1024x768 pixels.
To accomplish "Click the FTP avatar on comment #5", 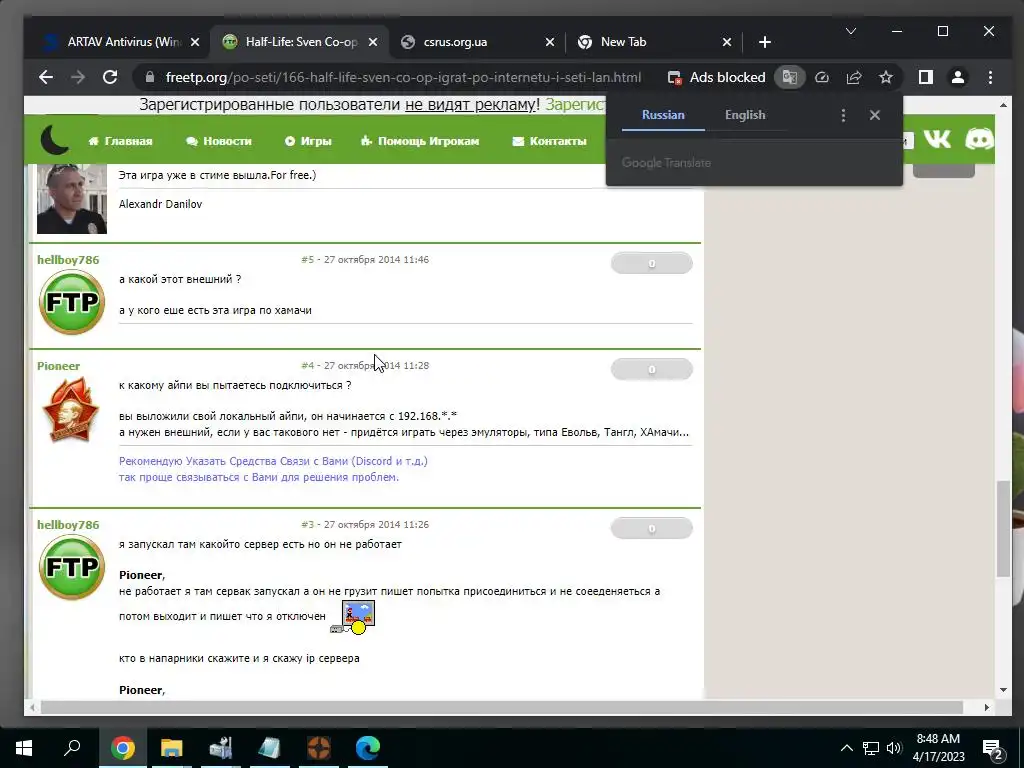I will click(x=72, y=302).
